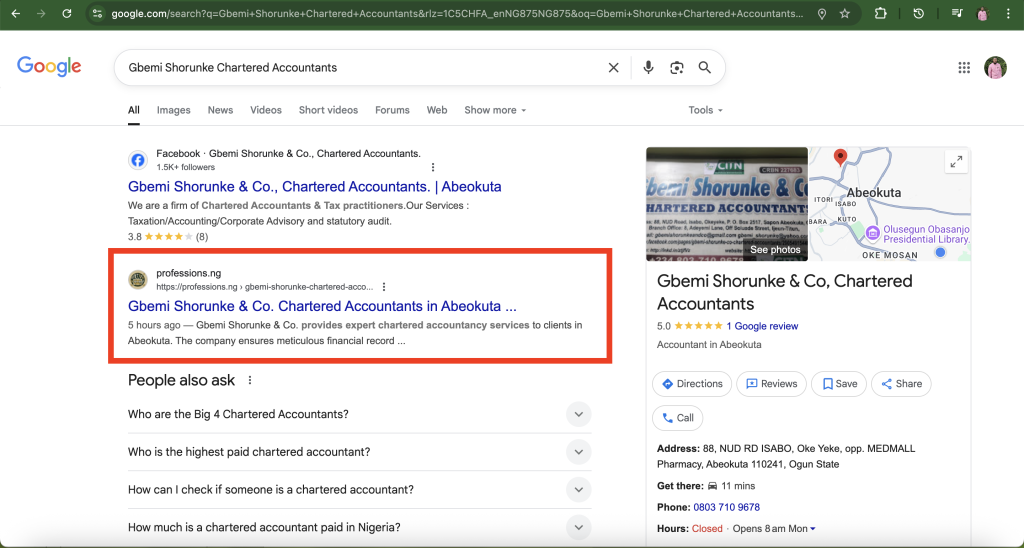Open the Chrome three-dot menu

[x=1009, y=13]
